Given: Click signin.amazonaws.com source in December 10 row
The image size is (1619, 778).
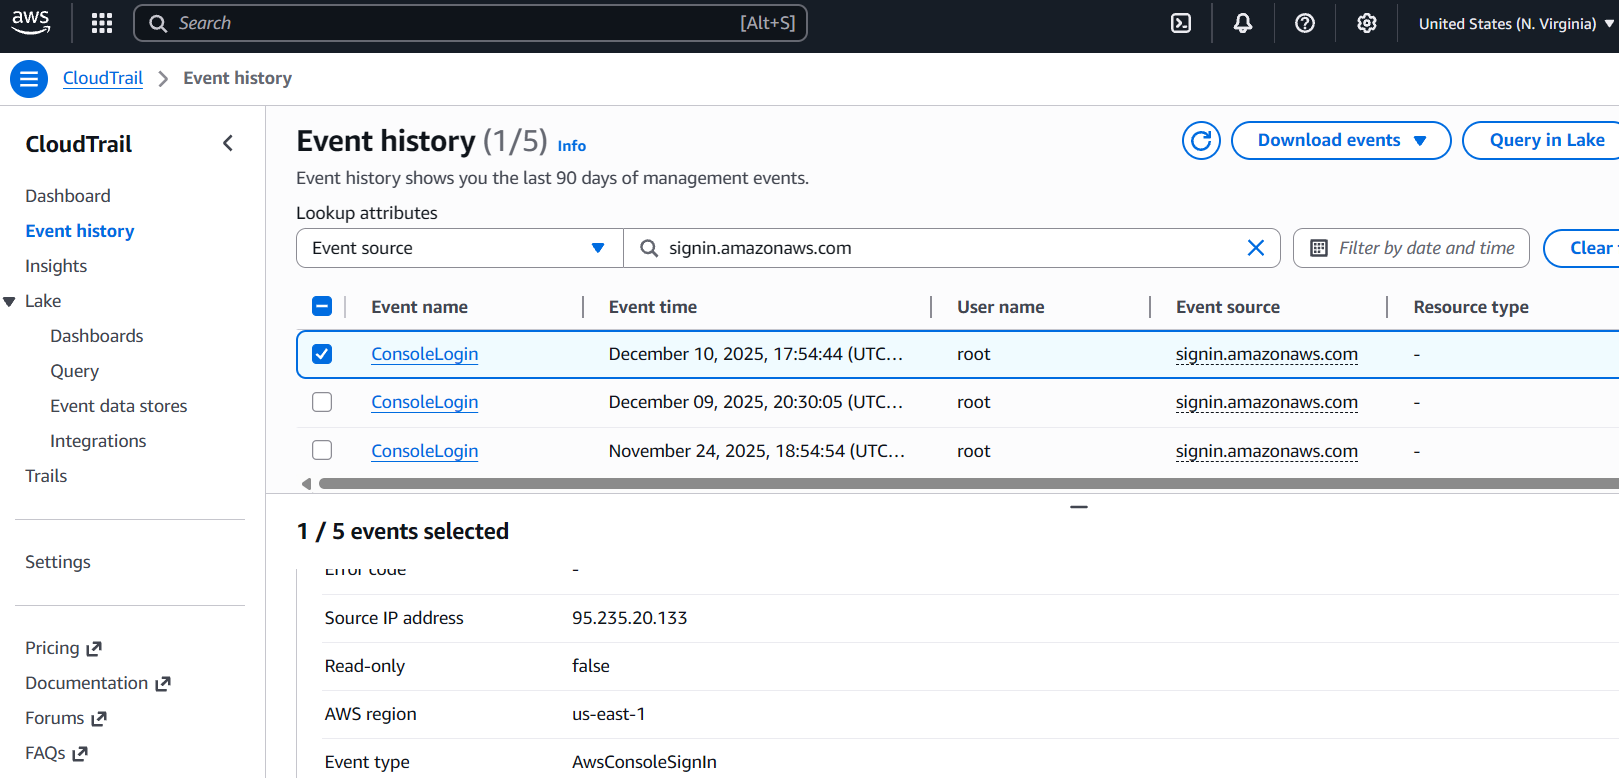Looking at the screenshot, I should [x=1267, y=354].
